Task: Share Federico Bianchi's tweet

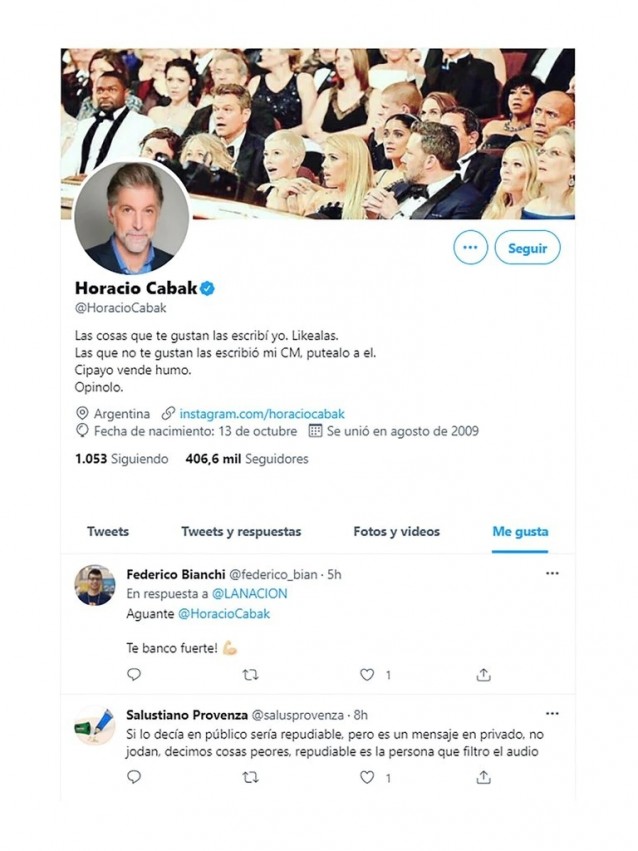Action: click(x=484, y=675)
